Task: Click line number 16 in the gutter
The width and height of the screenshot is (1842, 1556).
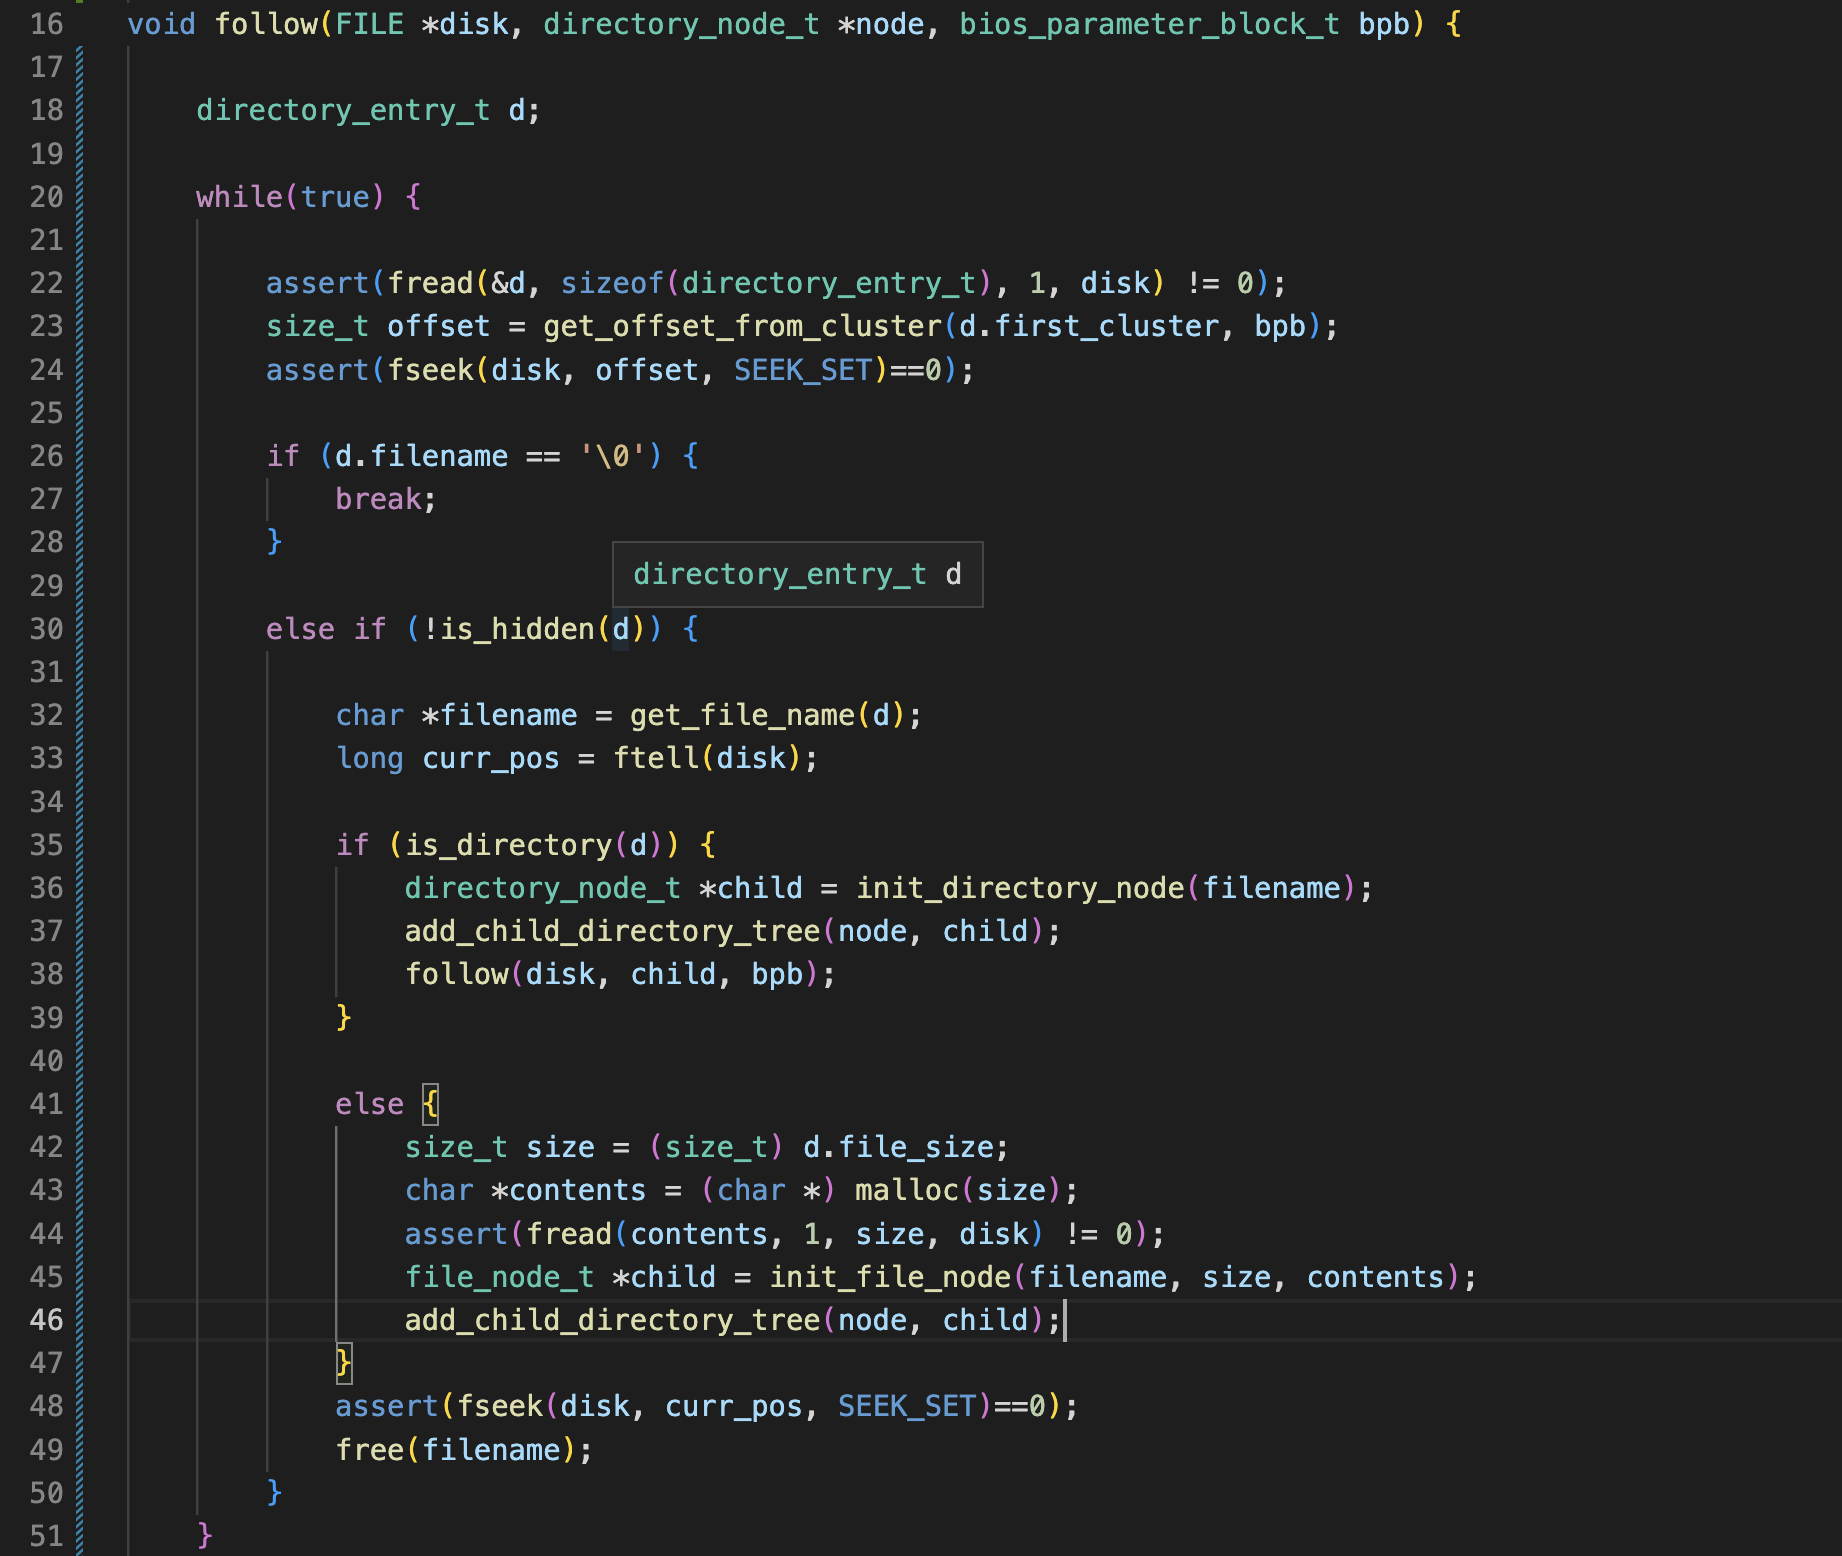Action: pyautogui.click(x=46, y=24)
